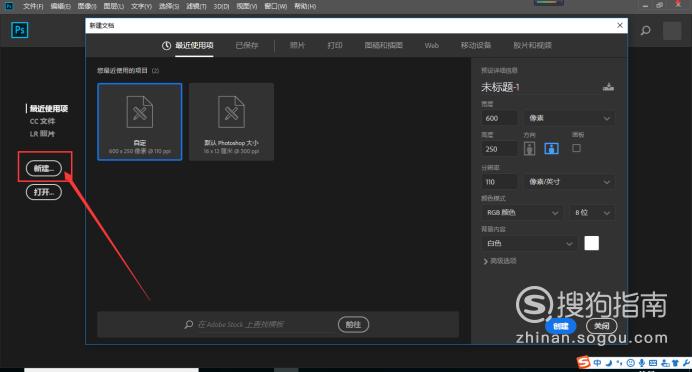The height and width of the screenshot is (372, 692).
Task: Switch to the 移动设备 (Mobile) tab
Action: tap(476, 45)
